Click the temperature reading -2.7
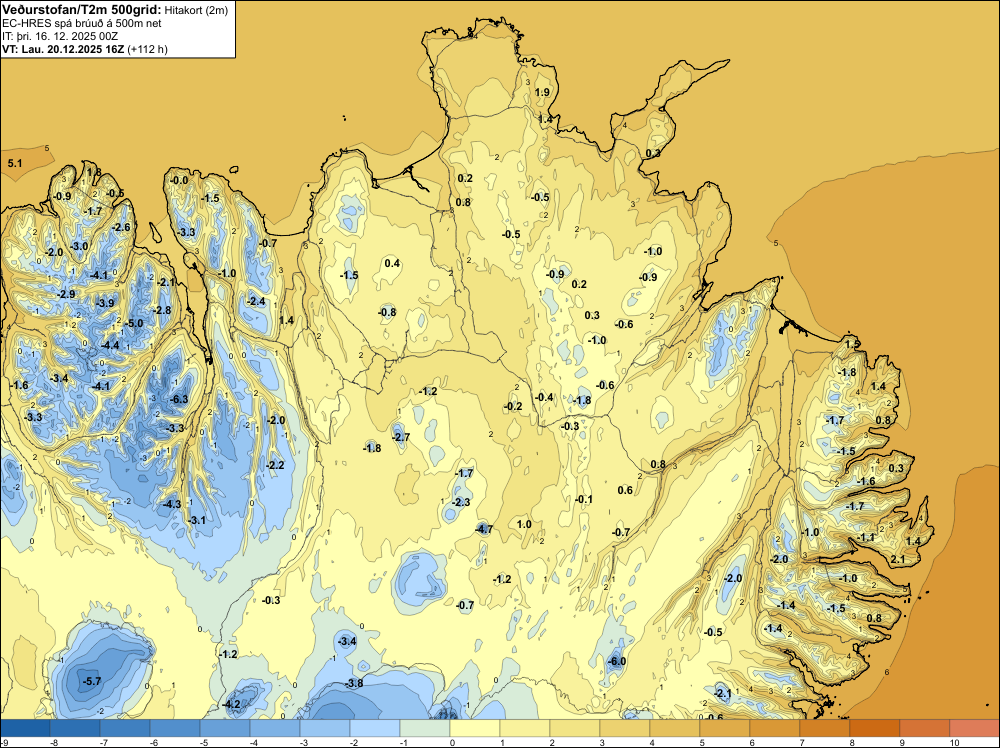 pyautogui.click(x=401, y=437)
